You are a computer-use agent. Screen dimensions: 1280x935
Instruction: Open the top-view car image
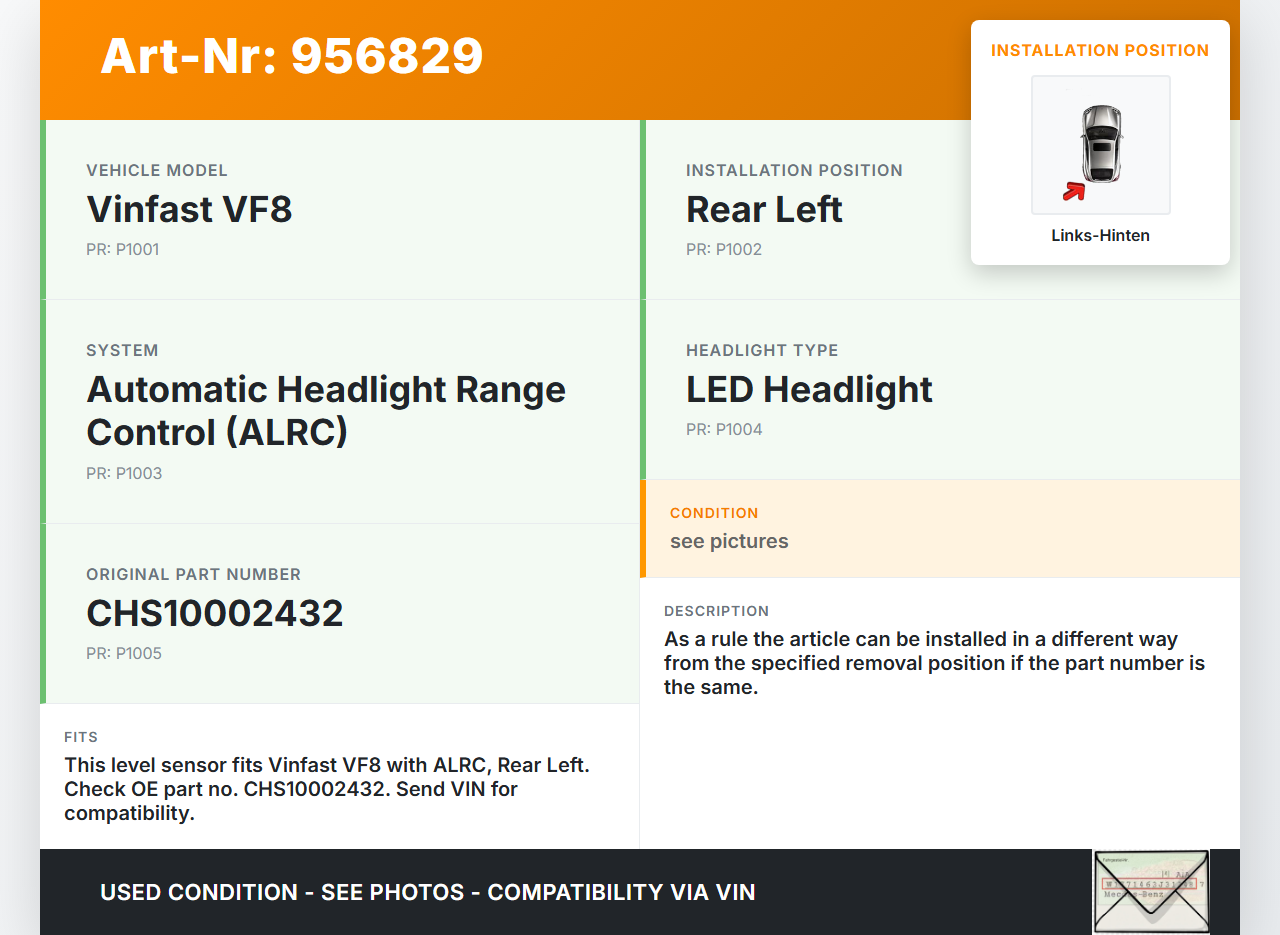[x=1101, y=144]
